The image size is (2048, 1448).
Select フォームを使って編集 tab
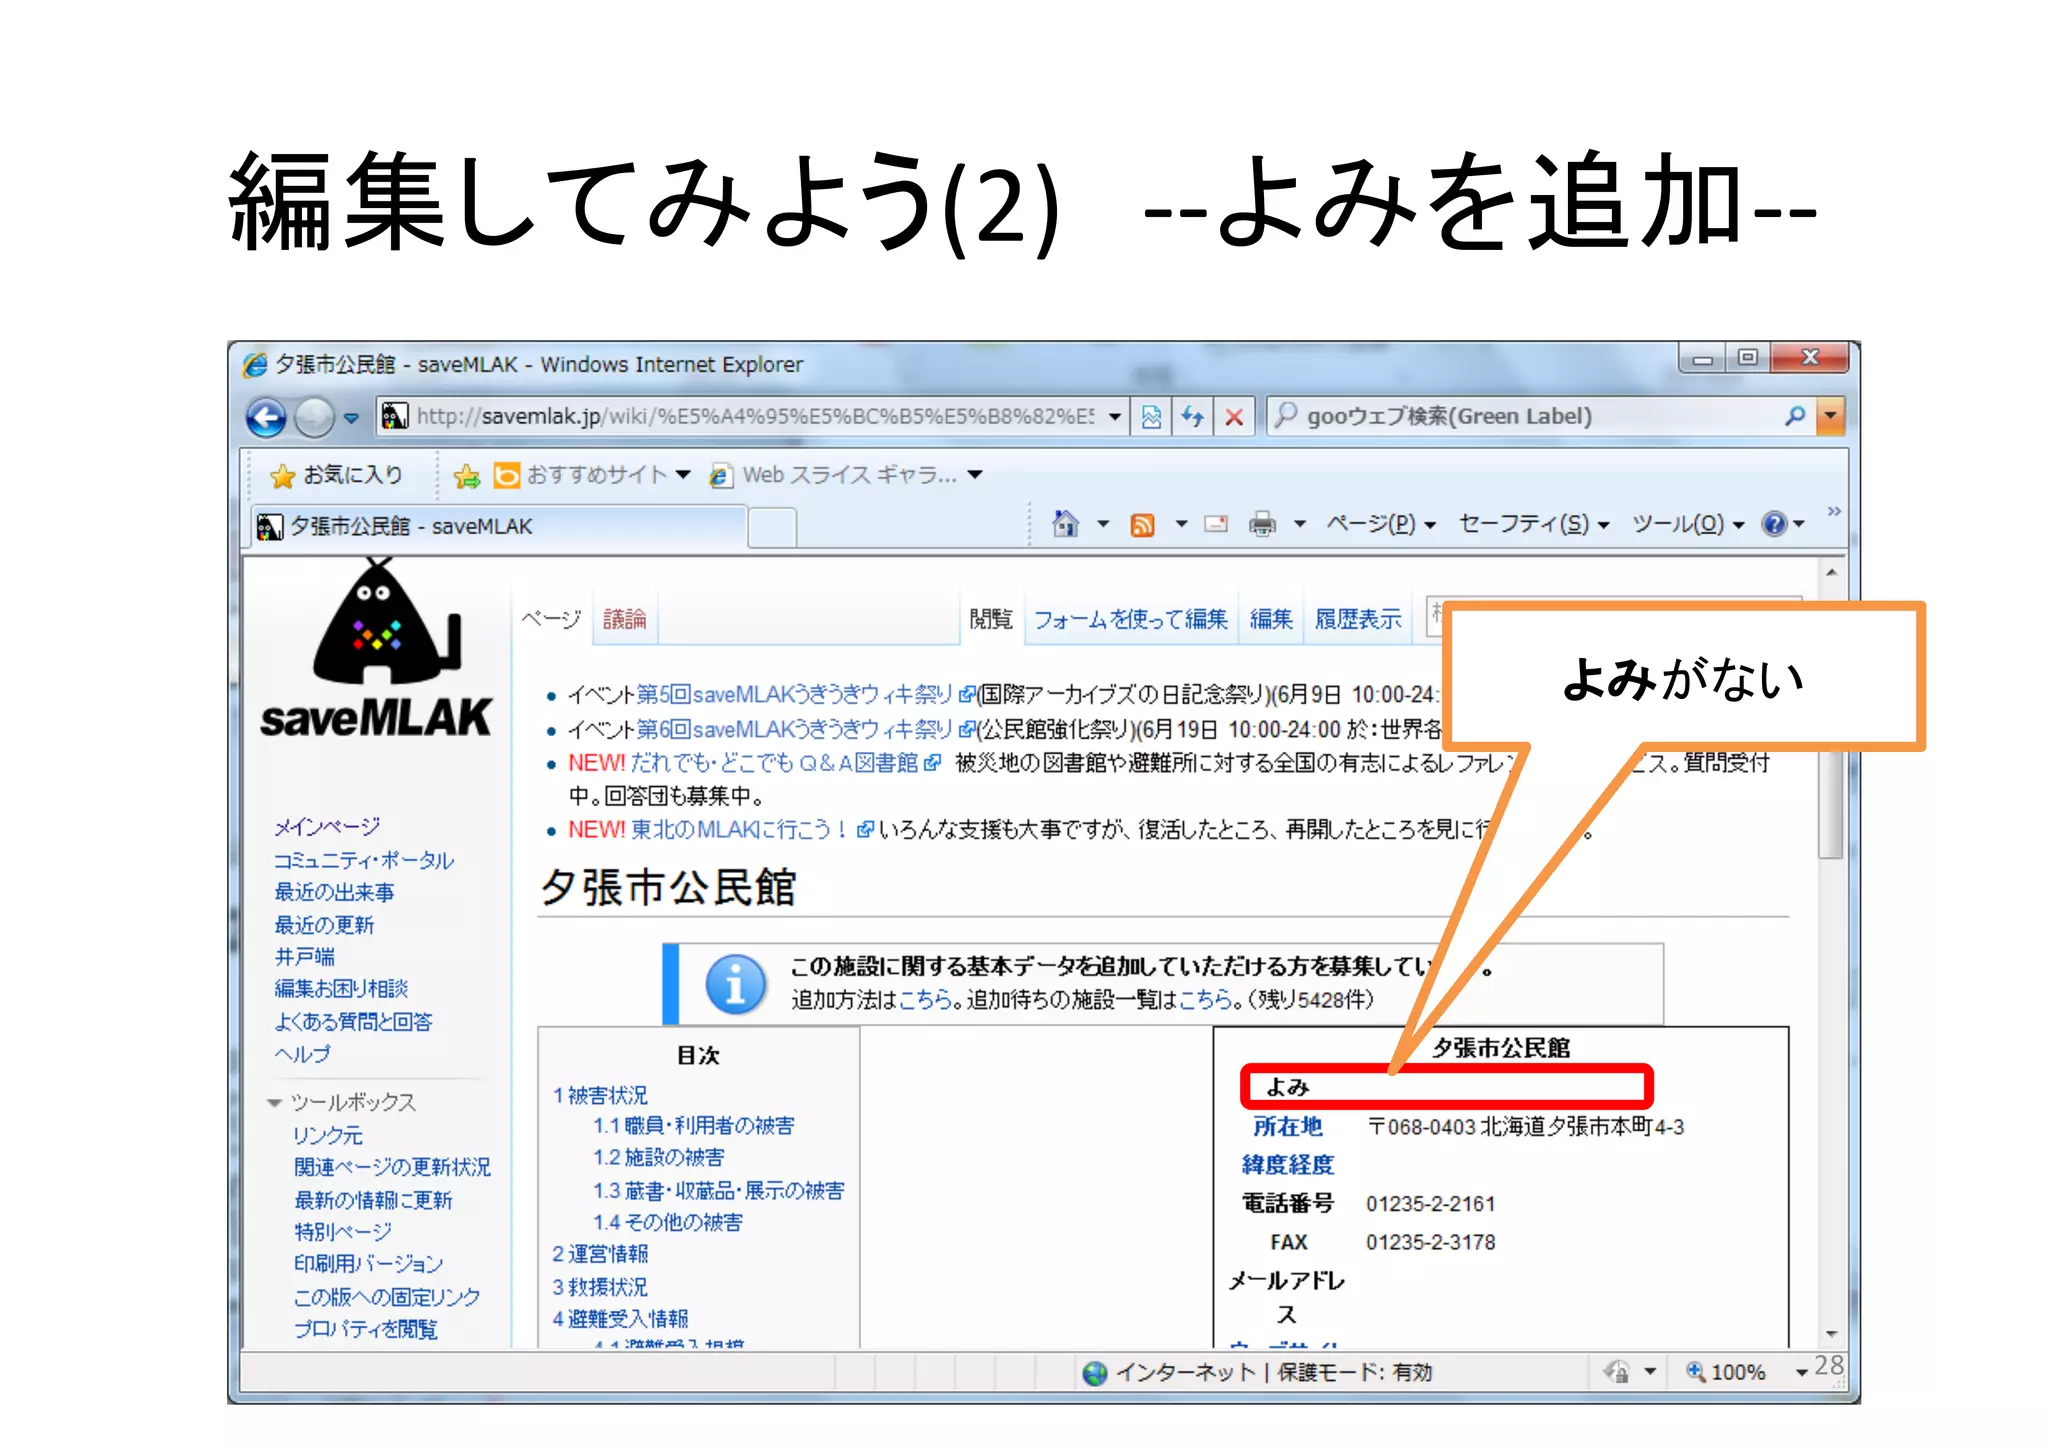tap(1130, 619)
